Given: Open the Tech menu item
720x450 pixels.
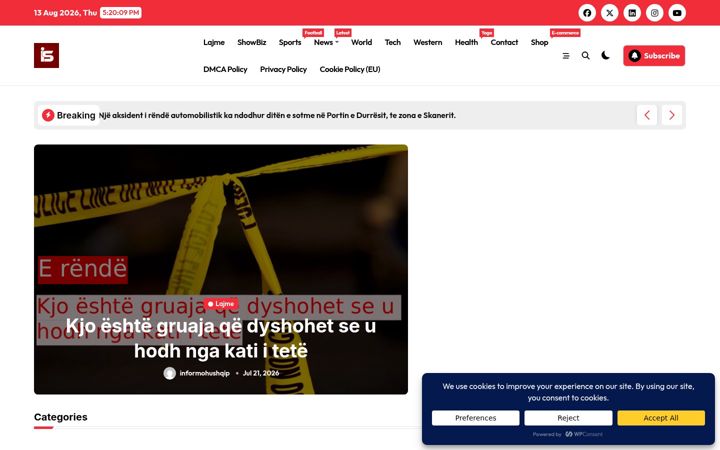Looking at the screenshot, I should pos(393,42).
